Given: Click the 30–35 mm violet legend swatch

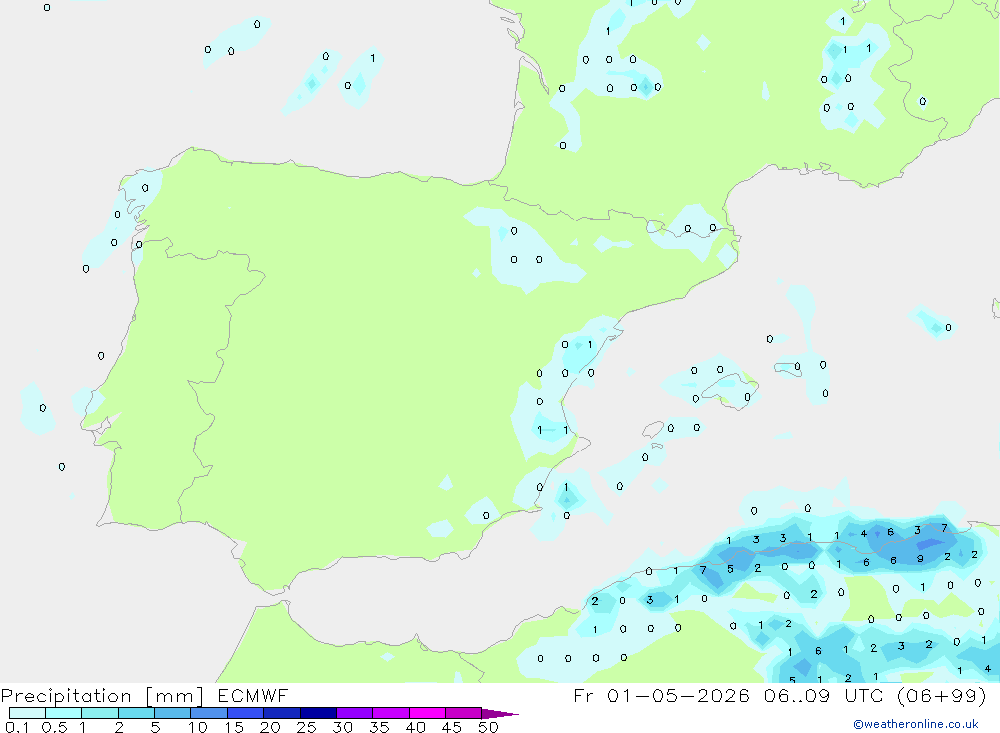Looking at the screenshot, I should (x=355, y=713).
